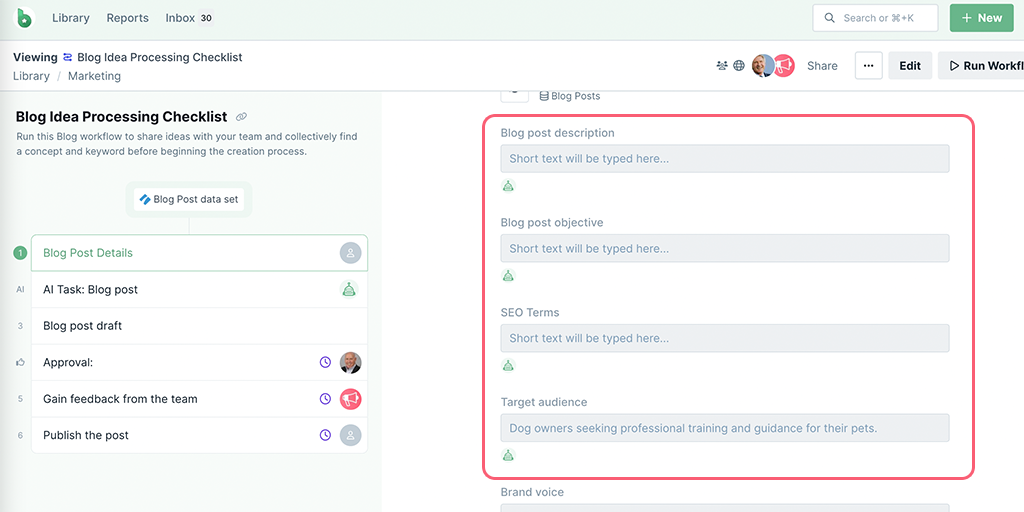Open the Library menu item
Viewport: 1024px width, 512px height.
71,18
